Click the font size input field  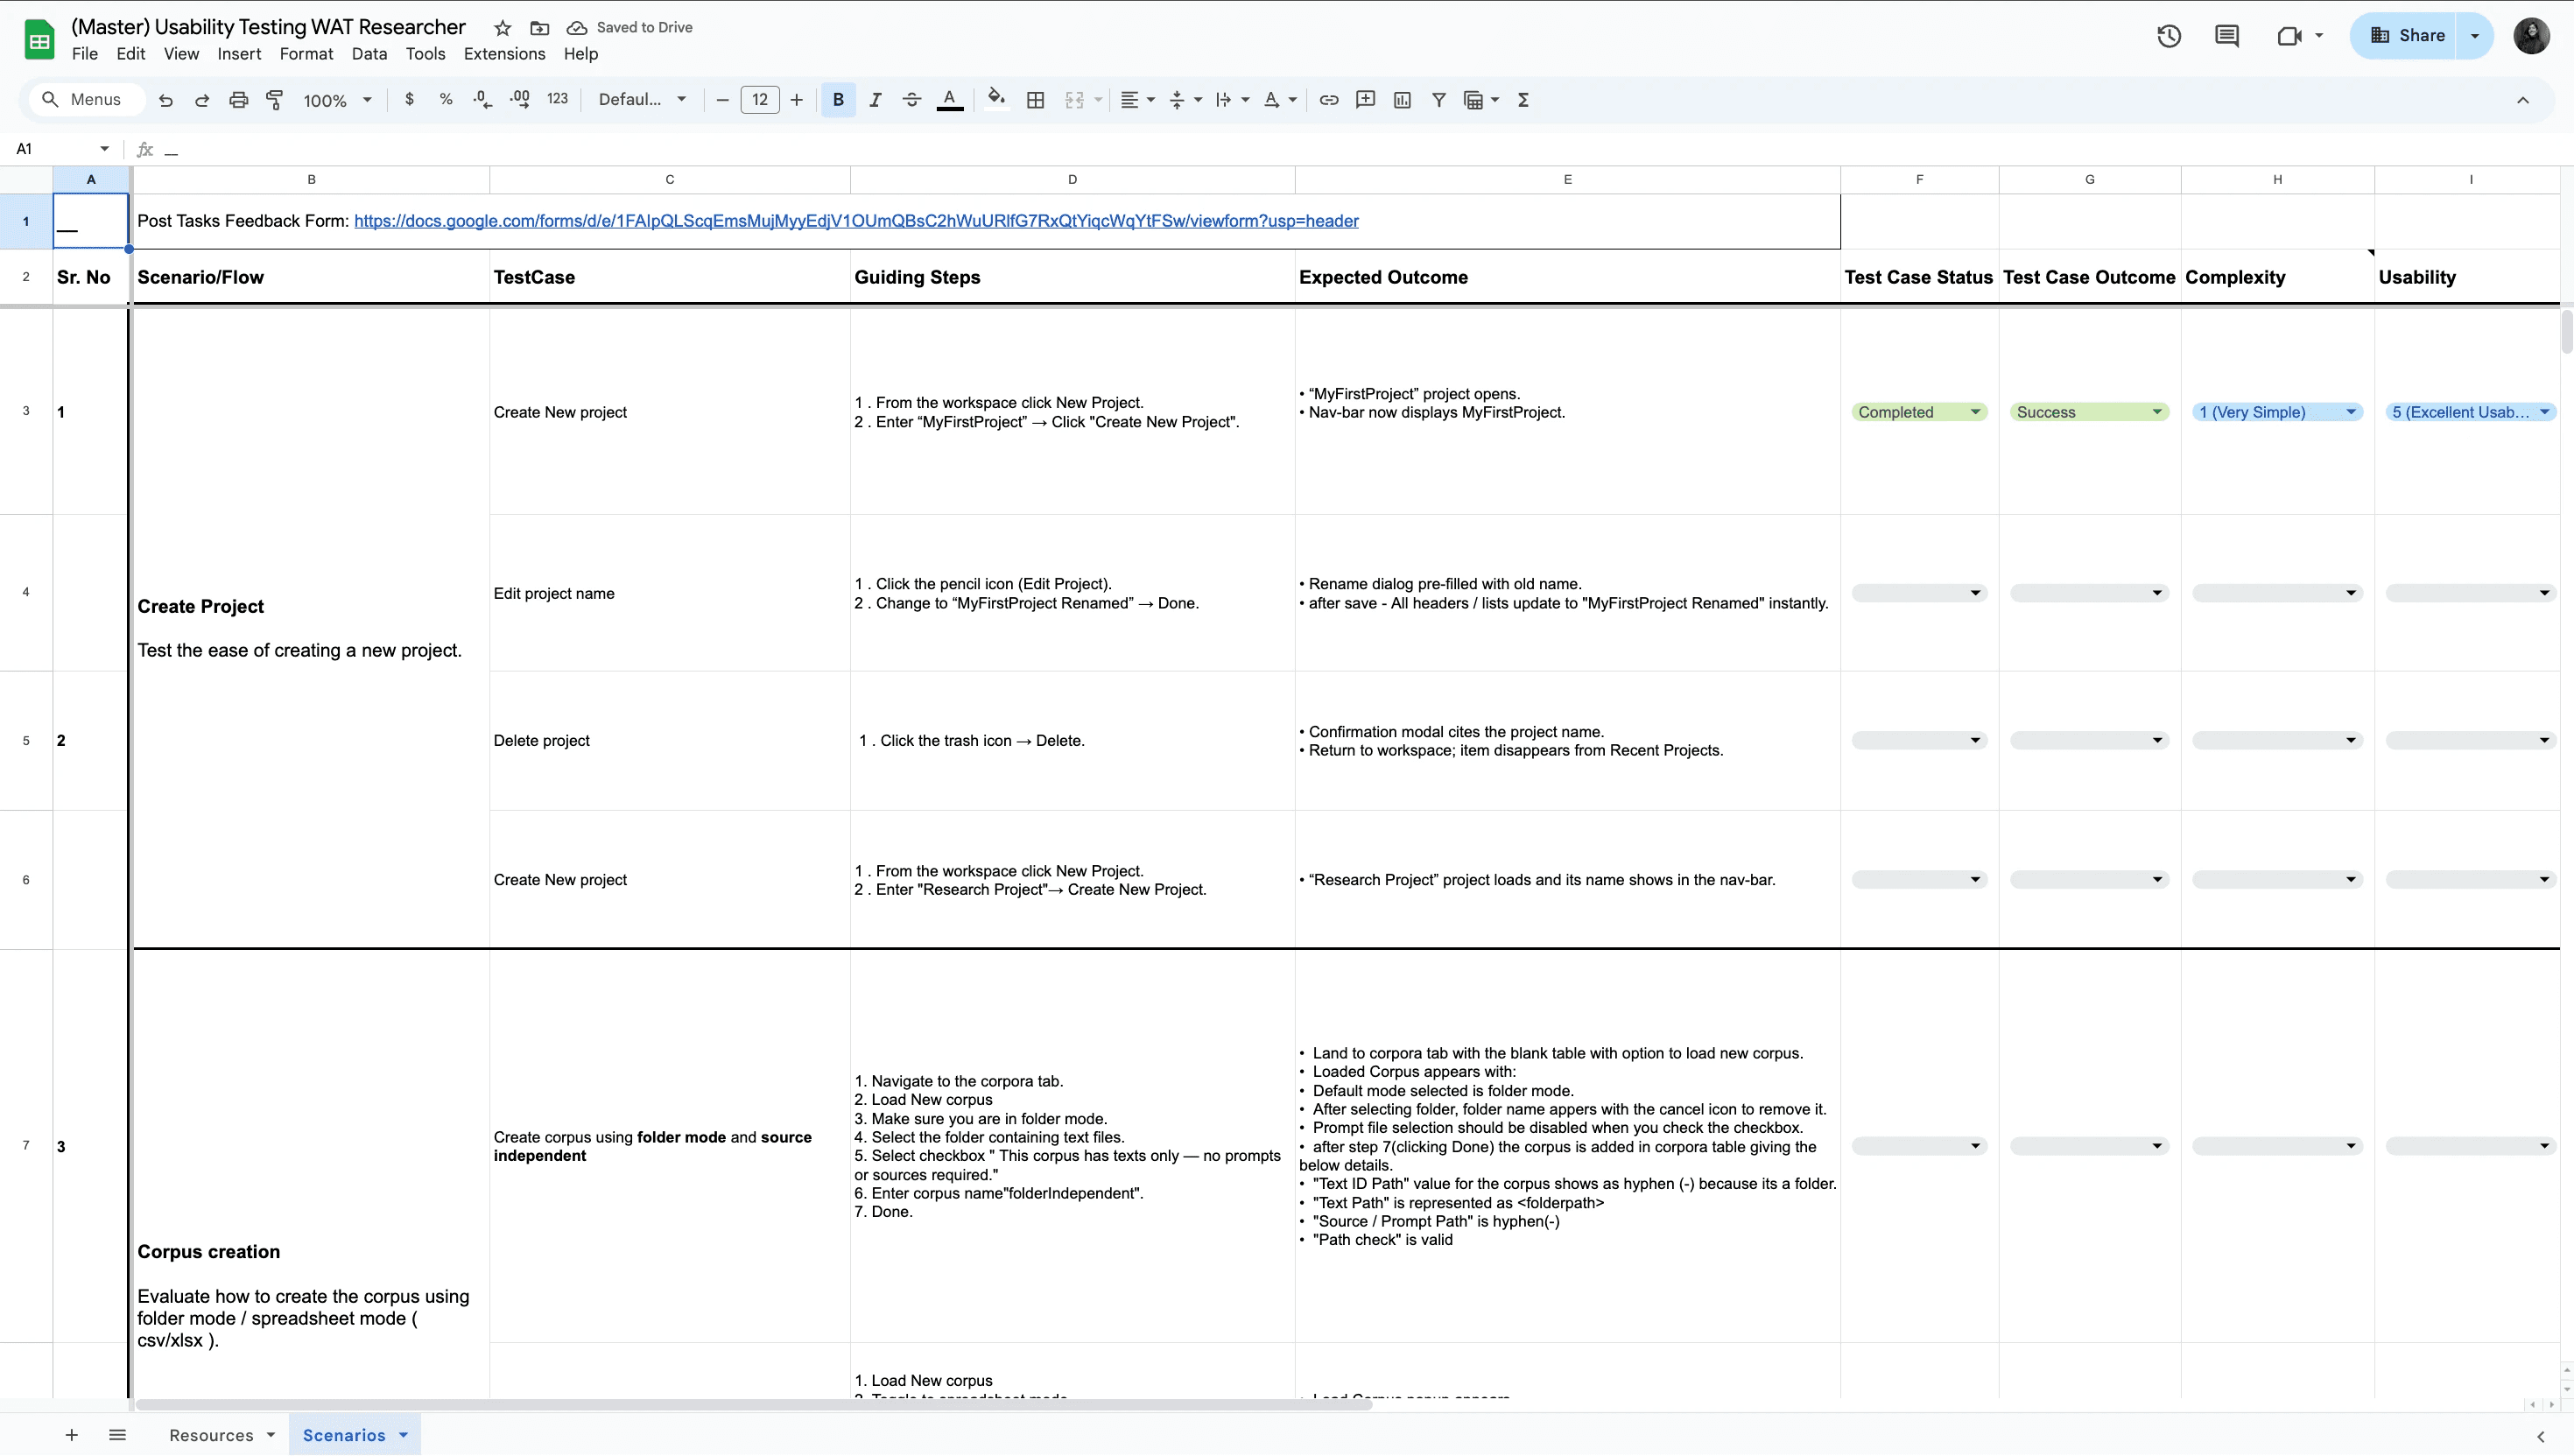(759, 100)
